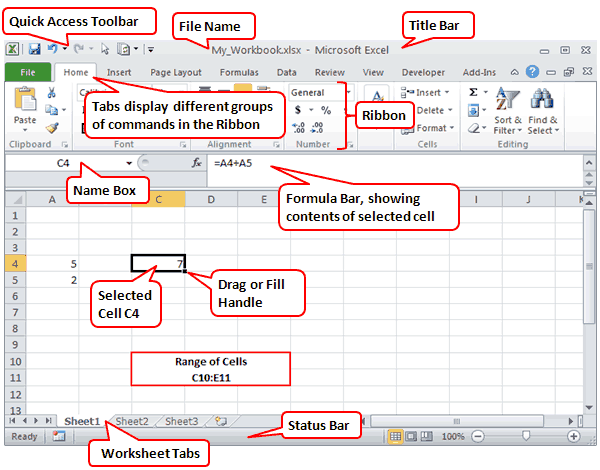Screen dimensions: 600x470
Task: Open Sort & Filter
Action: coord(507,111)
